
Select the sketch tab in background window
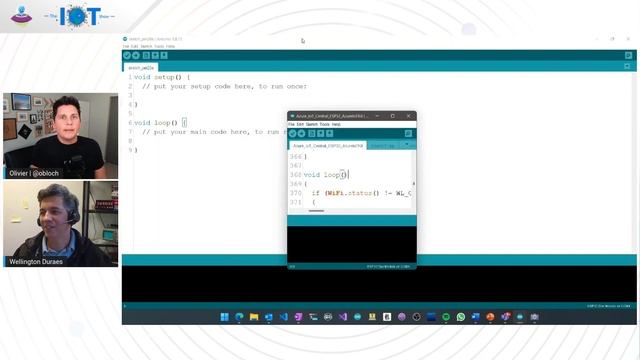click(x=141, y=67)
